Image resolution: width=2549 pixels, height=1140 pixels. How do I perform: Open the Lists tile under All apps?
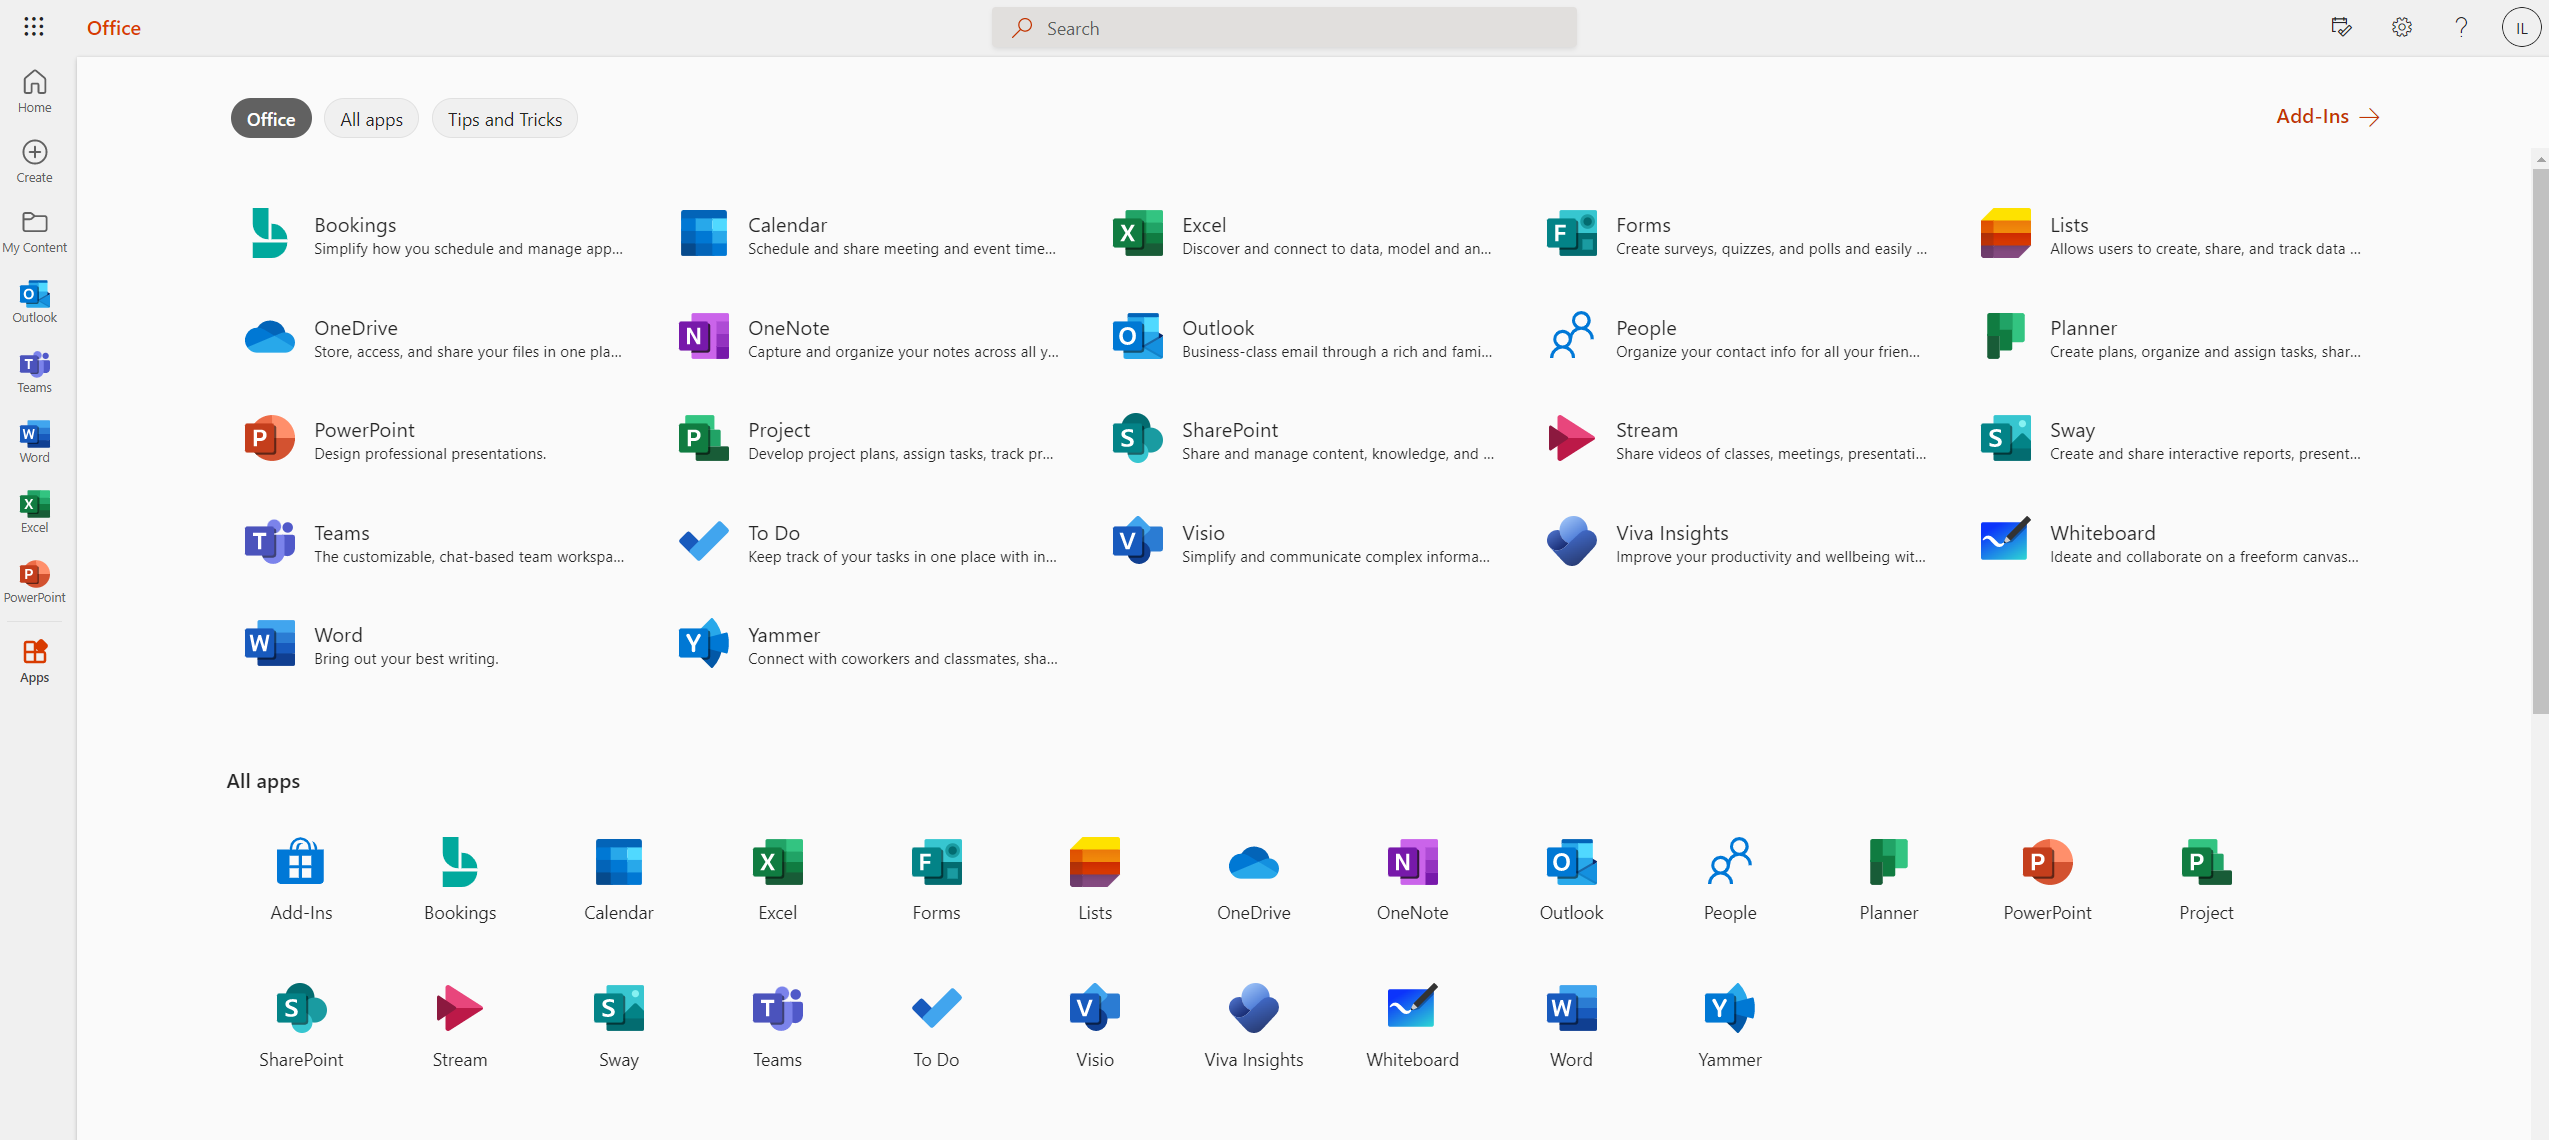(x=1095, y=879)
